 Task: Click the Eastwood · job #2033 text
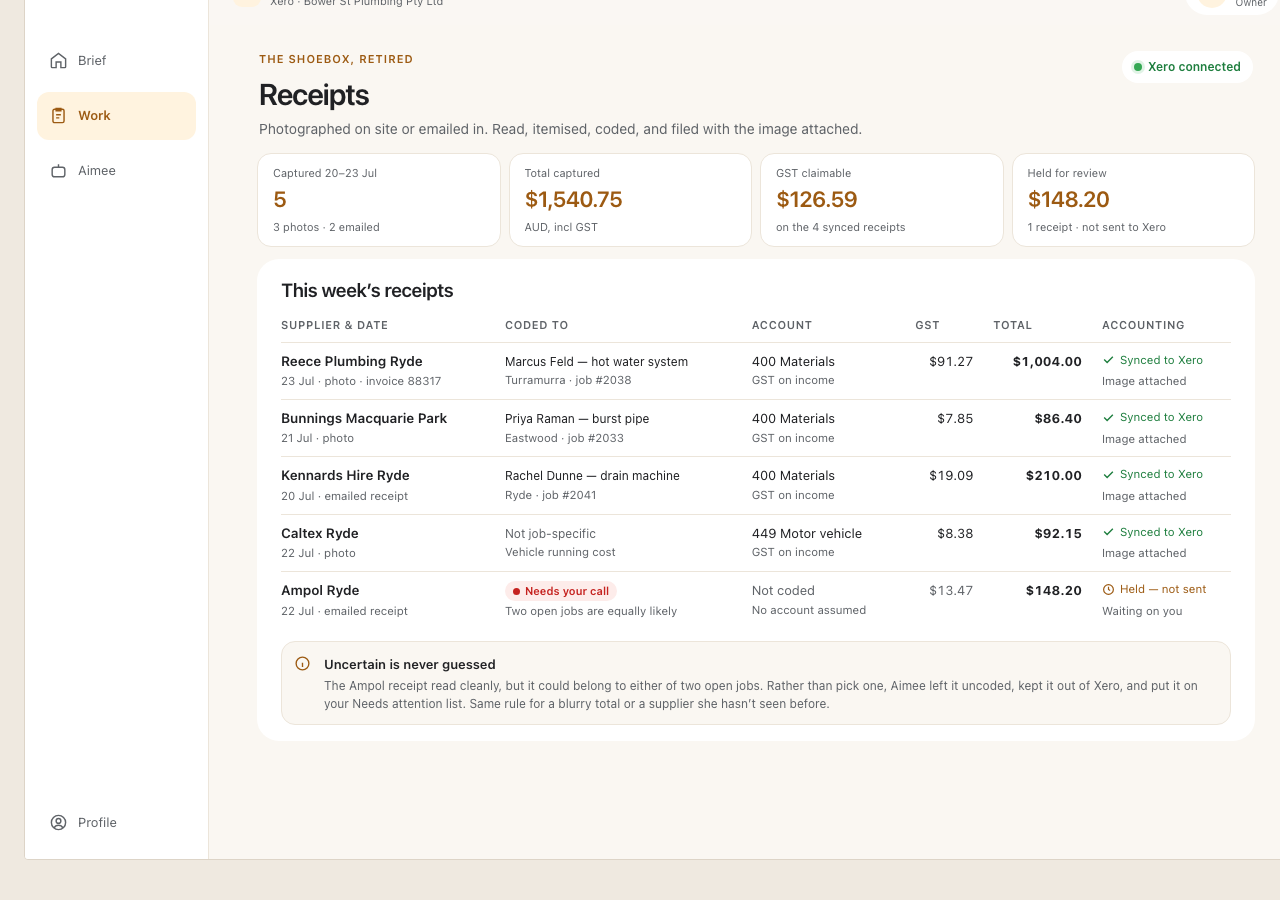coord(564,438)
